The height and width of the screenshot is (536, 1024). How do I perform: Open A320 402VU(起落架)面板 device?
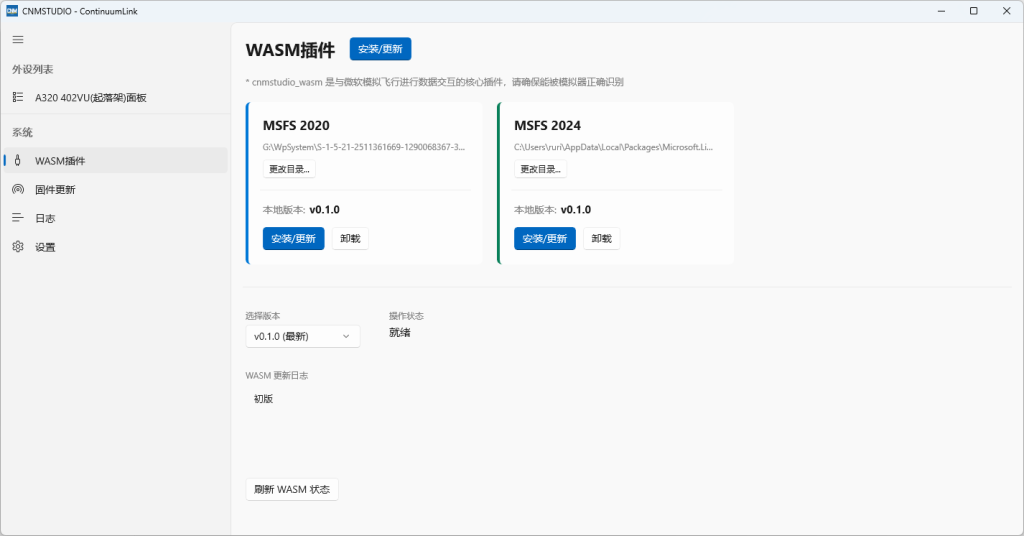coord(115,97)
